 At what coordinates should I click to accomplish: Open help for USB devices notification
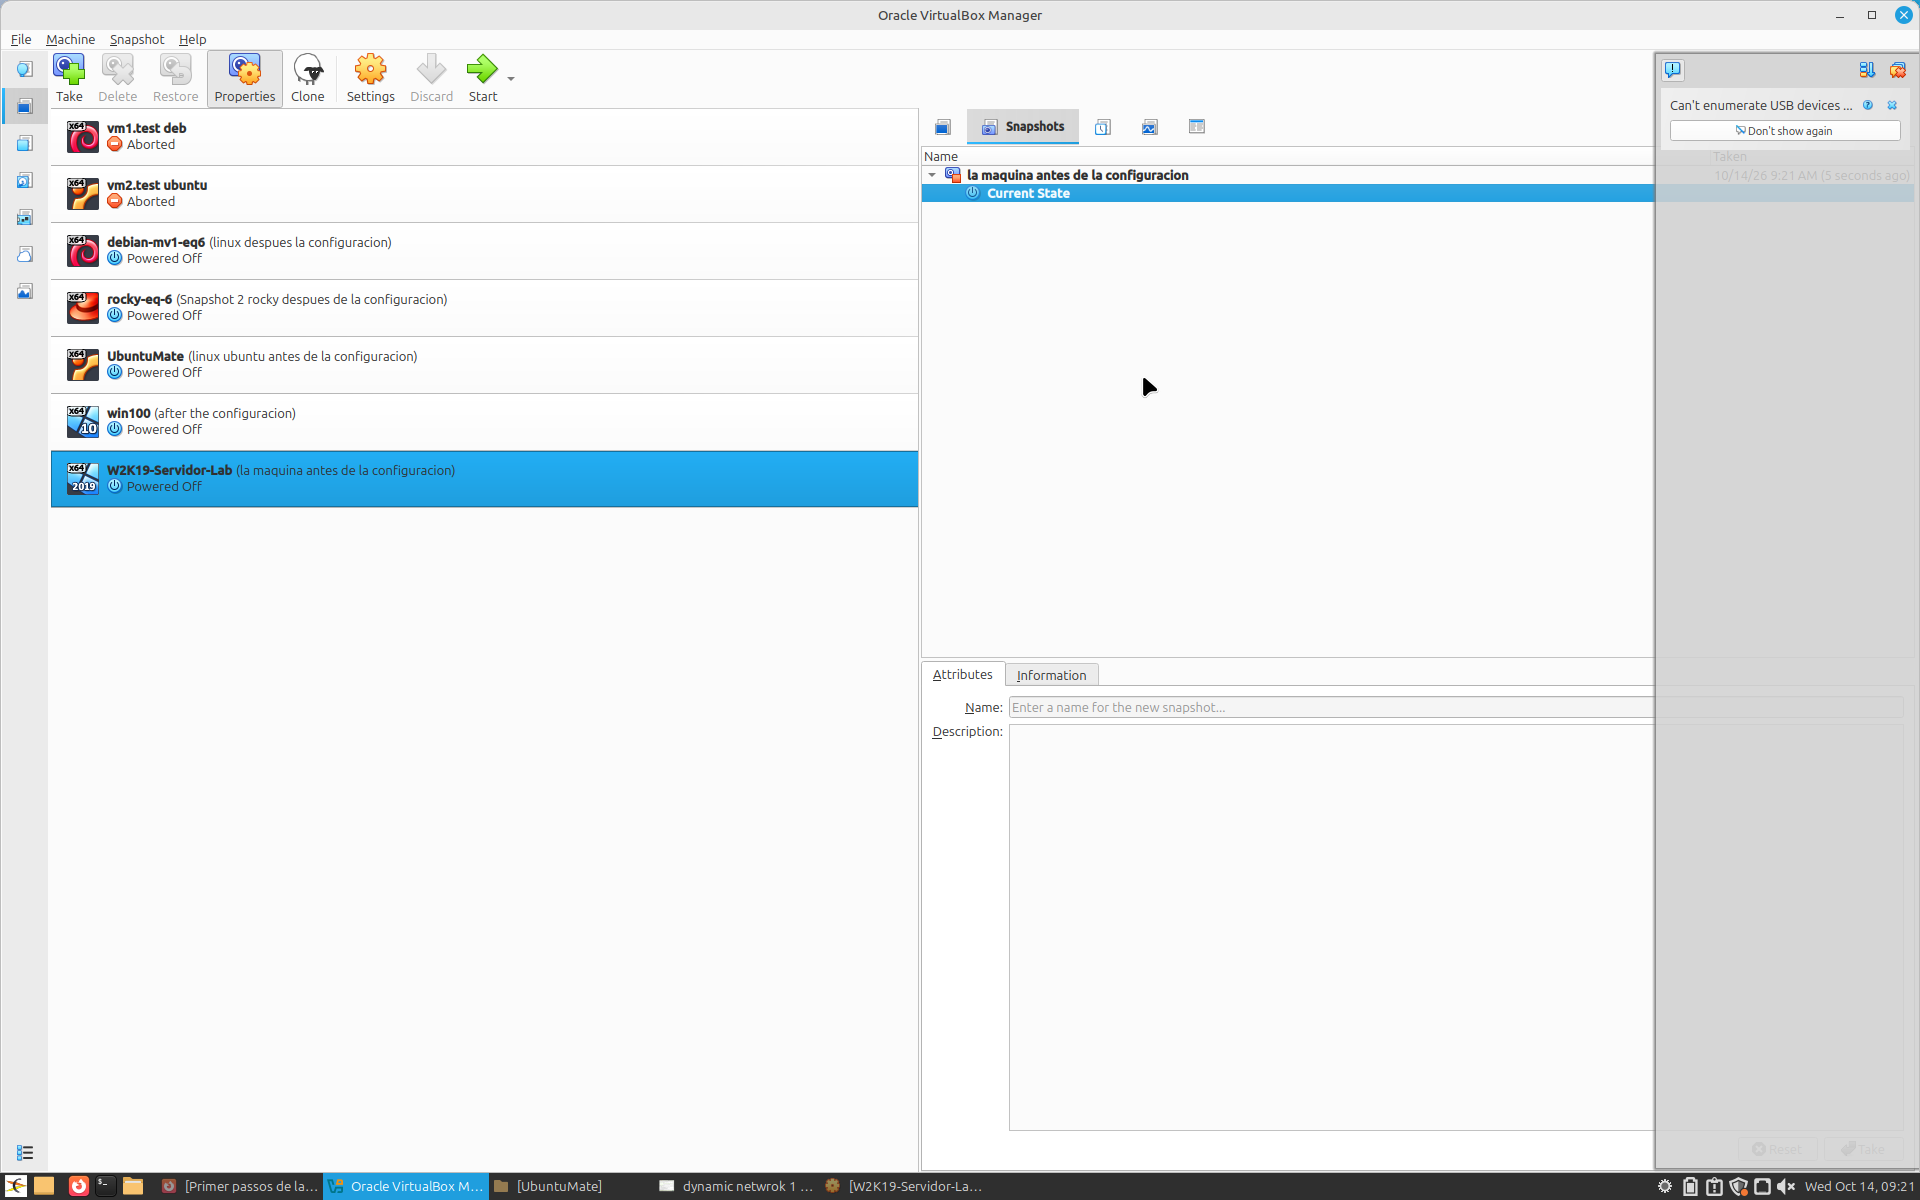pos(1868,105)
